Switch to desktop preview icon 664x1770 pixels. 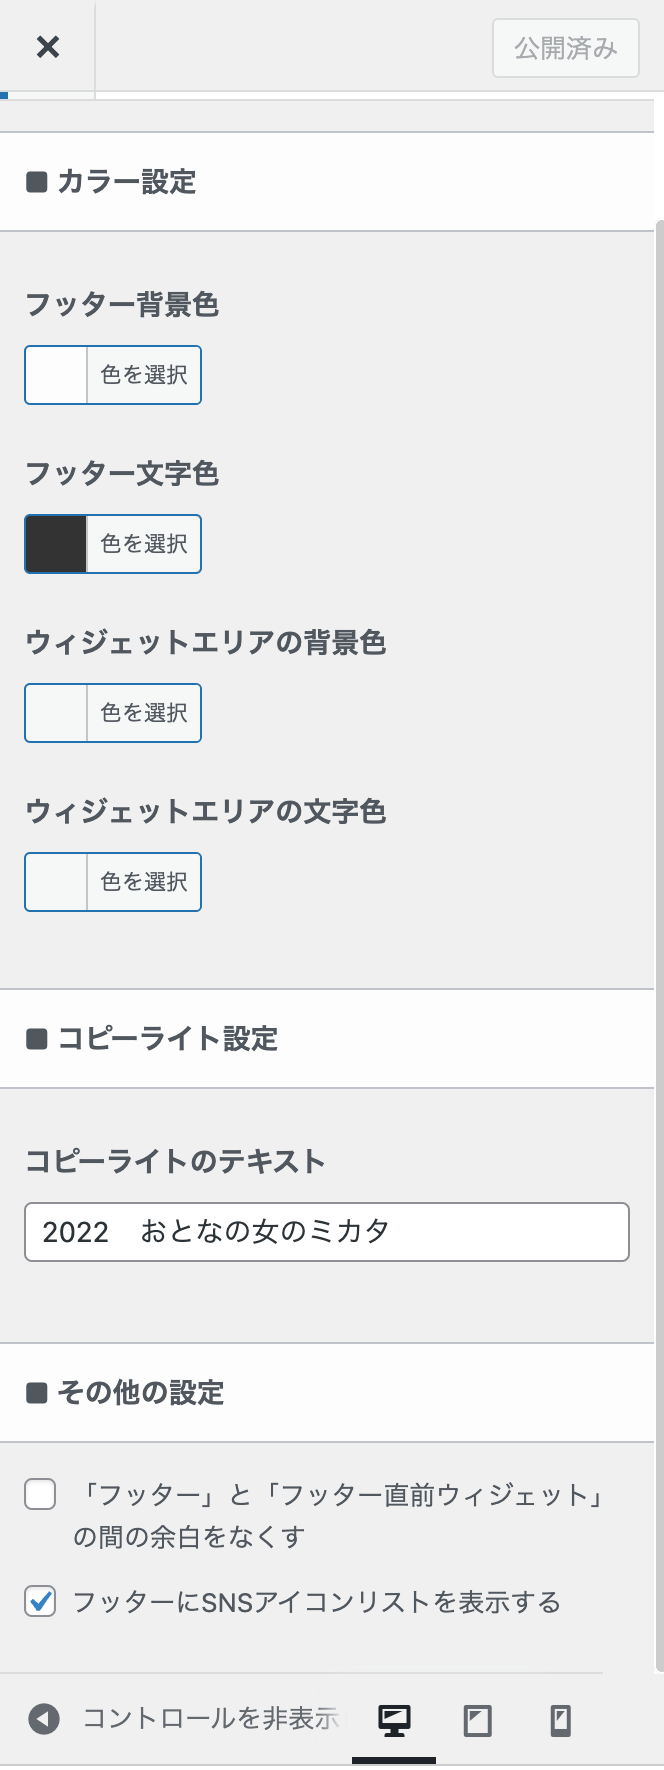[394, 1720]
